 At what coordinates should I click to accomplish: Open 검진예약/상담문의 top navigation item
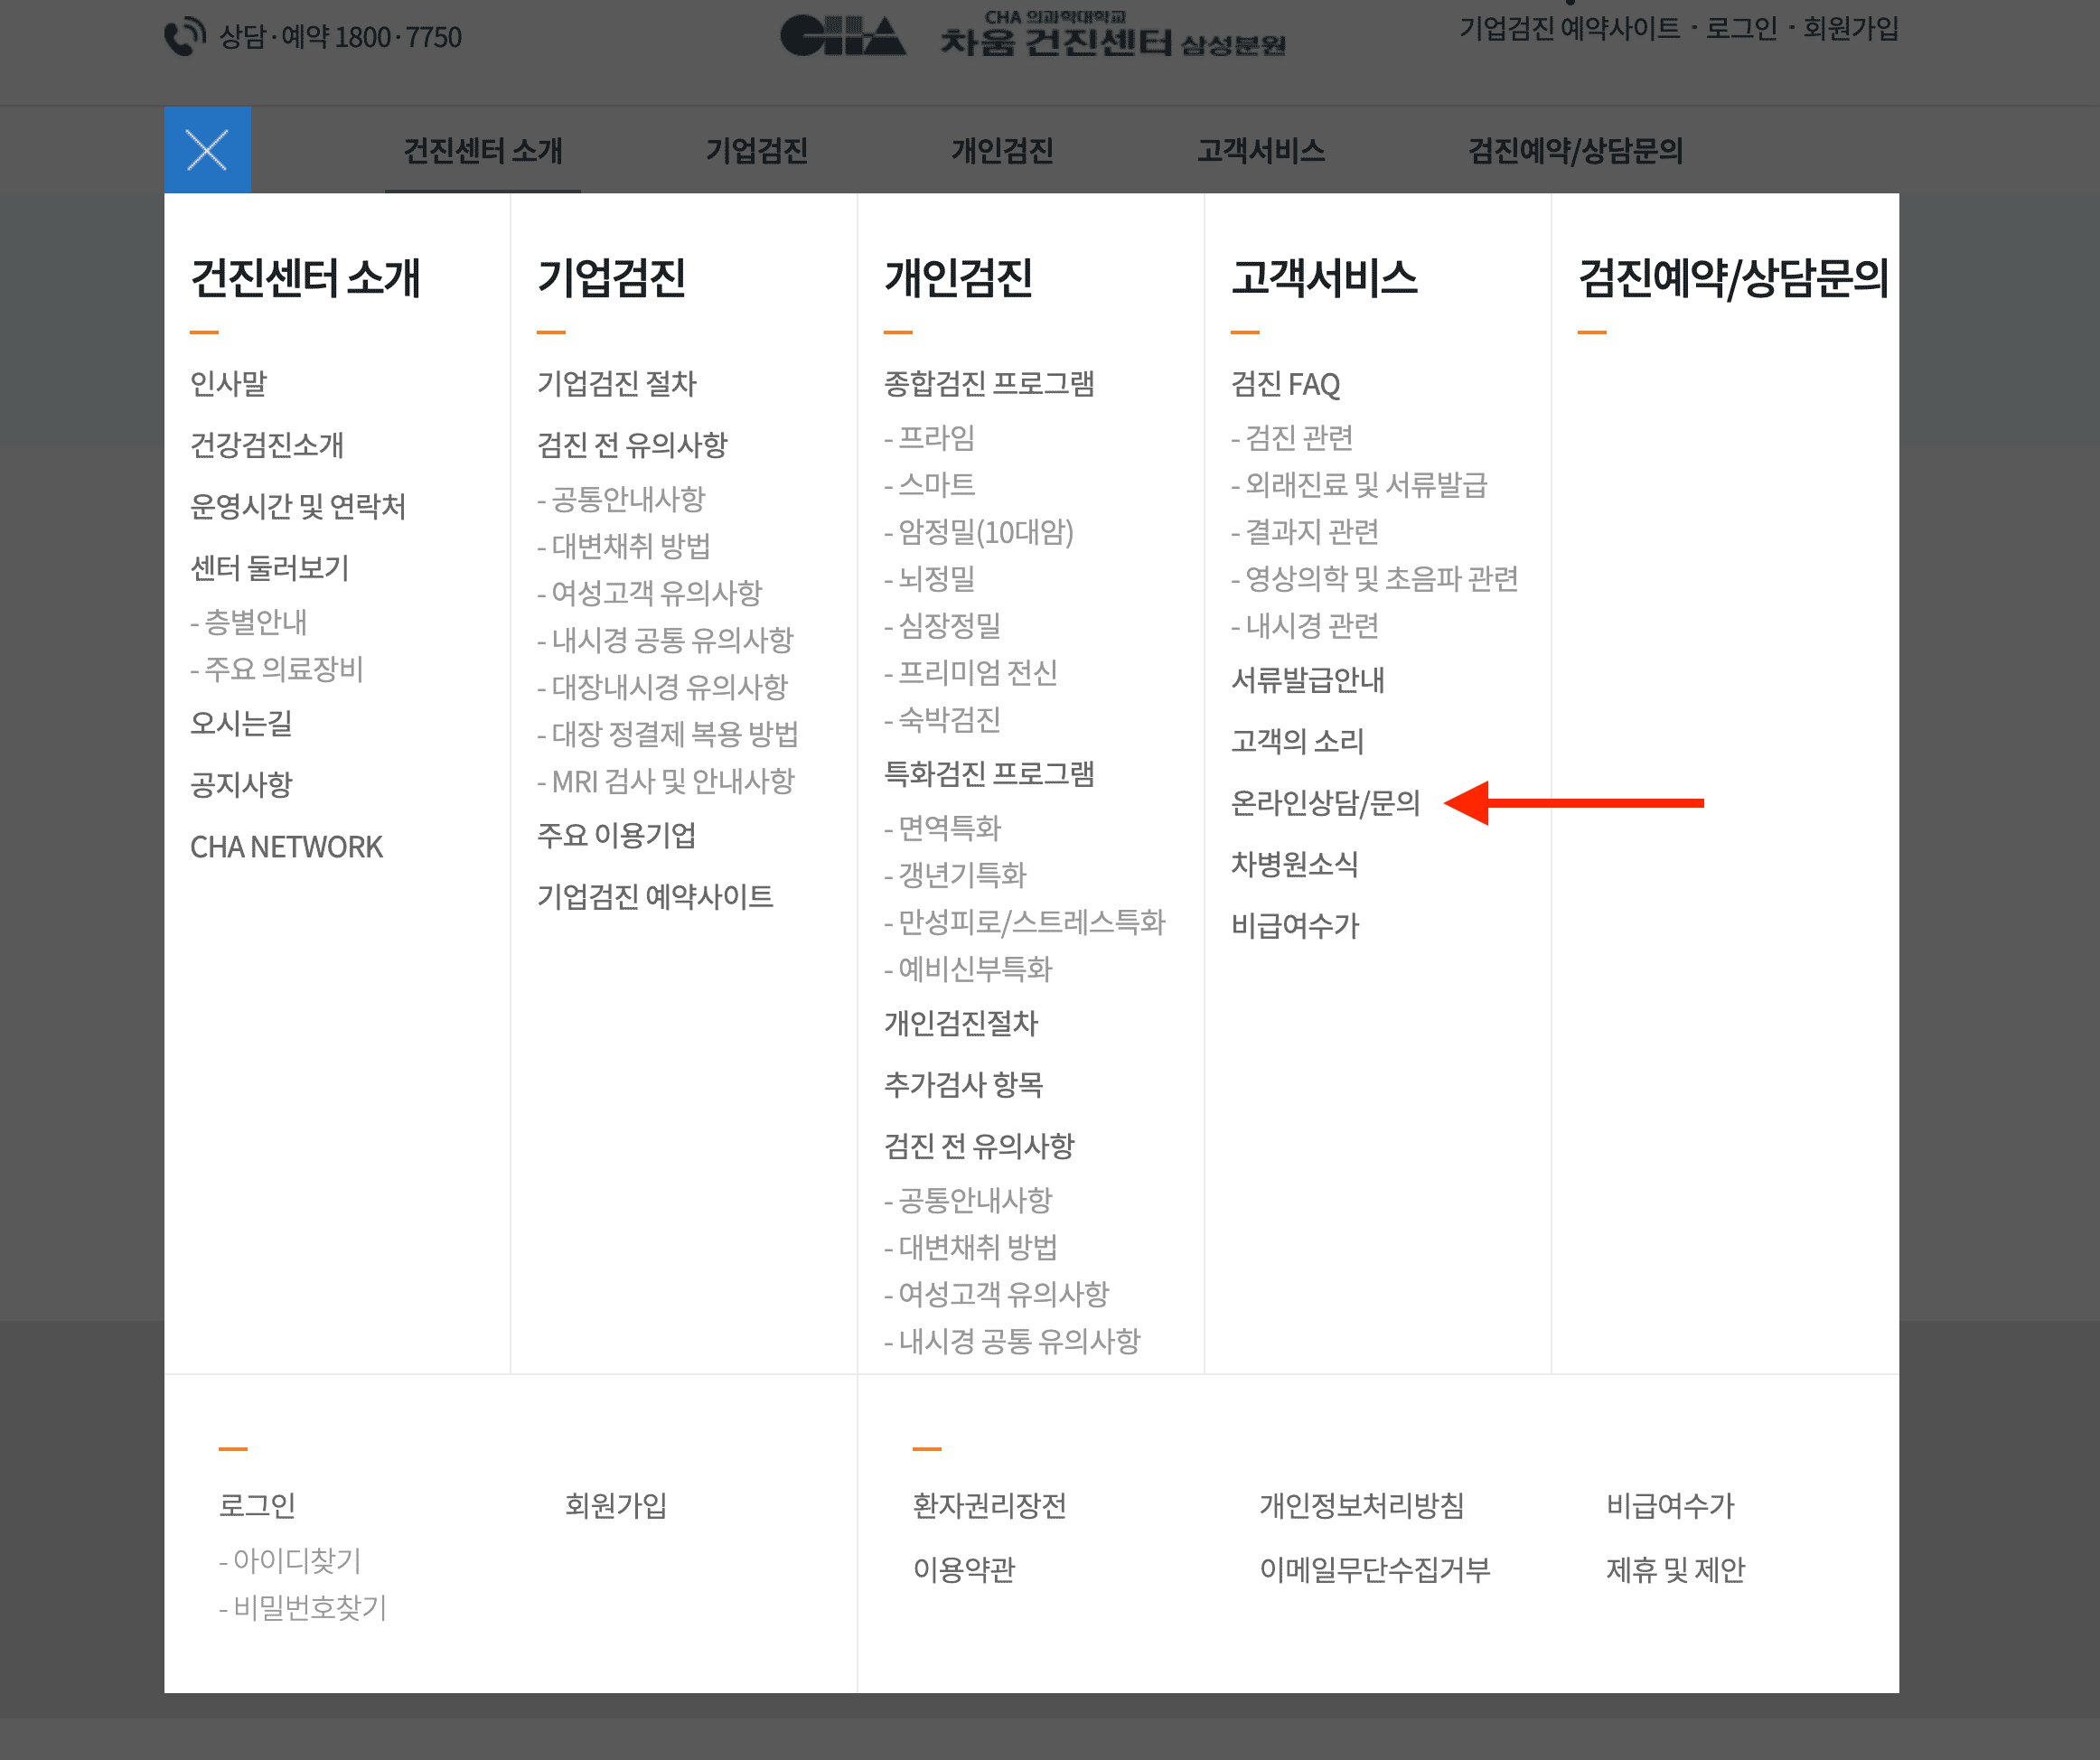click(1574, 151)
